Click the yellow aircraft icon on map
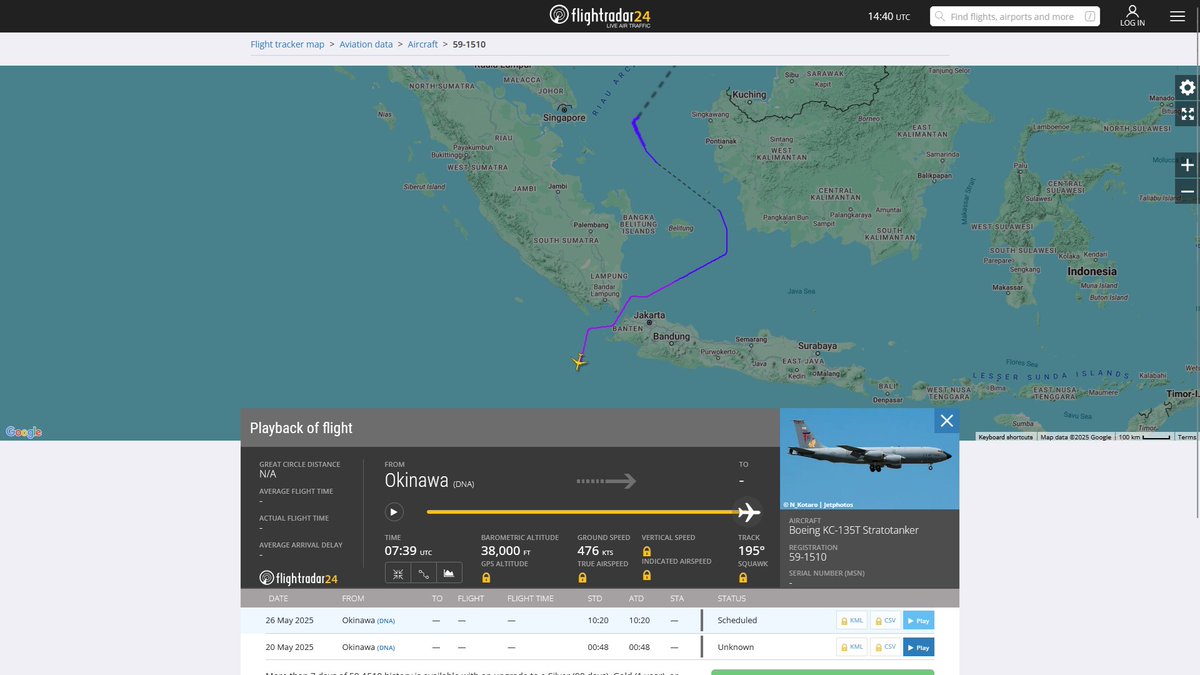Screen dimensions: 1200x675 (579, 362)
